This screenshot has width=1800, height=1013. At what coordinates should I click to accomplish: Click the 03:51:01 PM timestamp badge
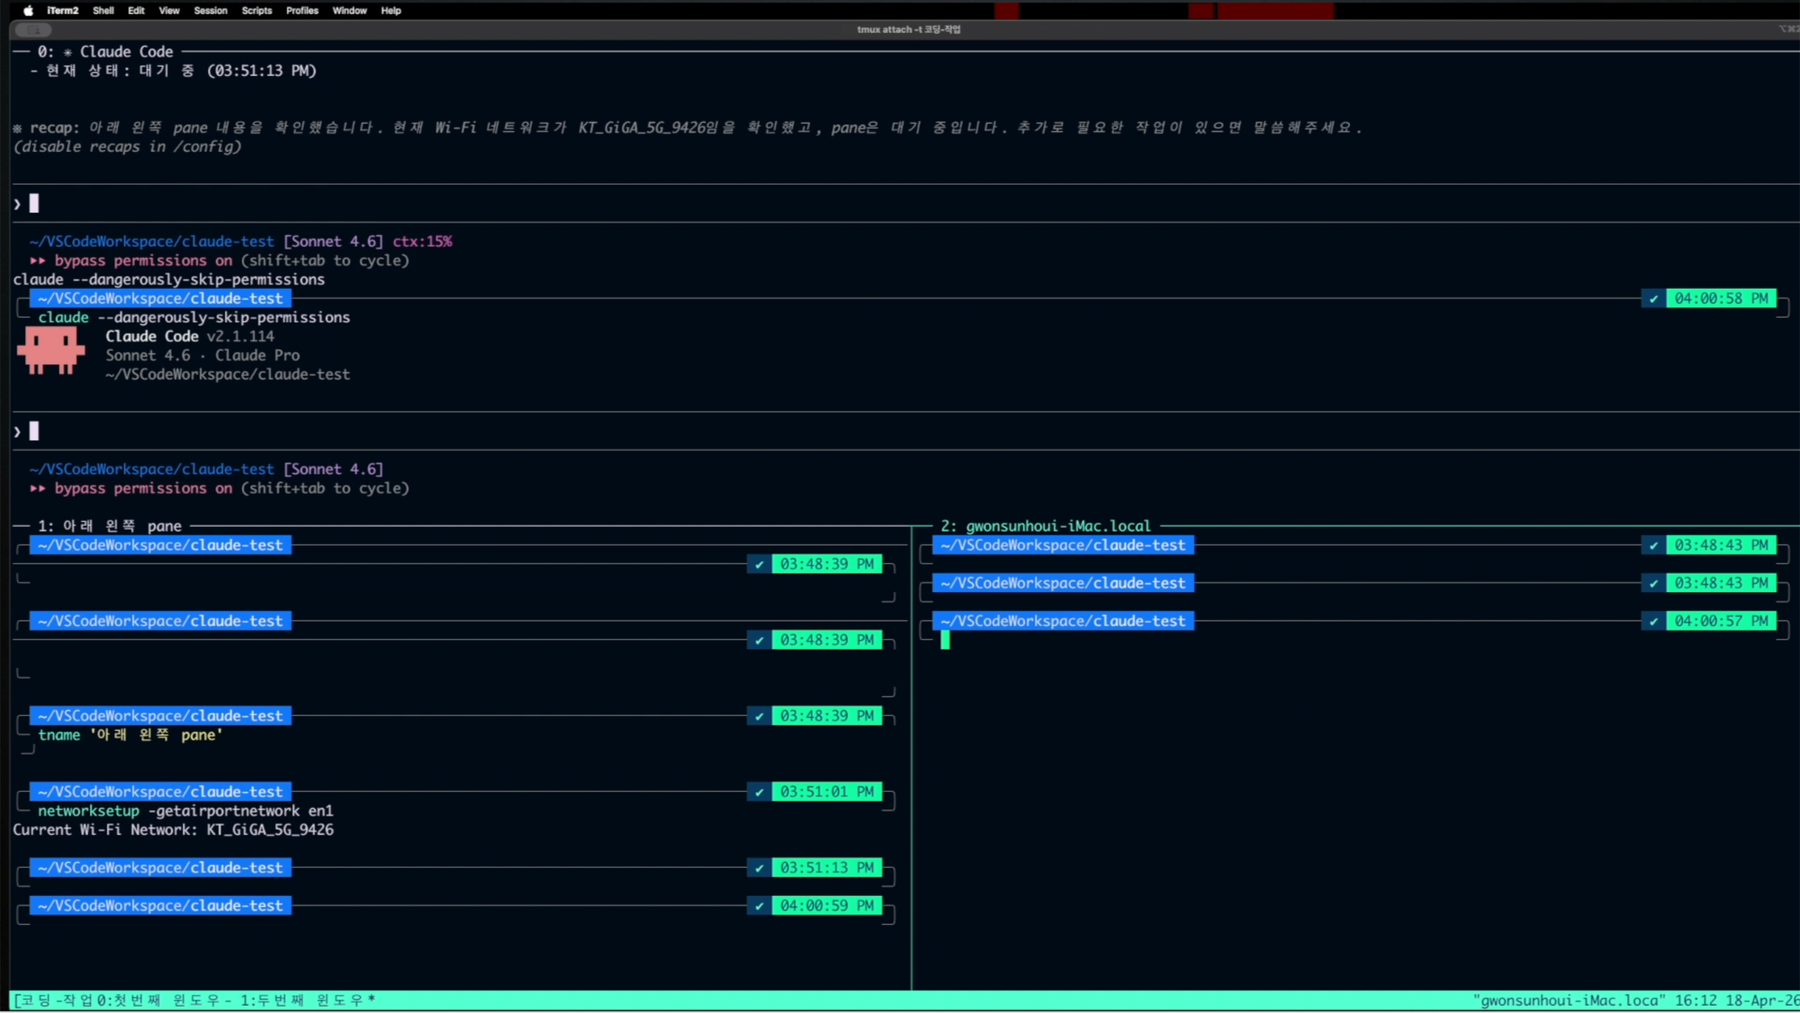click(827, 792)
